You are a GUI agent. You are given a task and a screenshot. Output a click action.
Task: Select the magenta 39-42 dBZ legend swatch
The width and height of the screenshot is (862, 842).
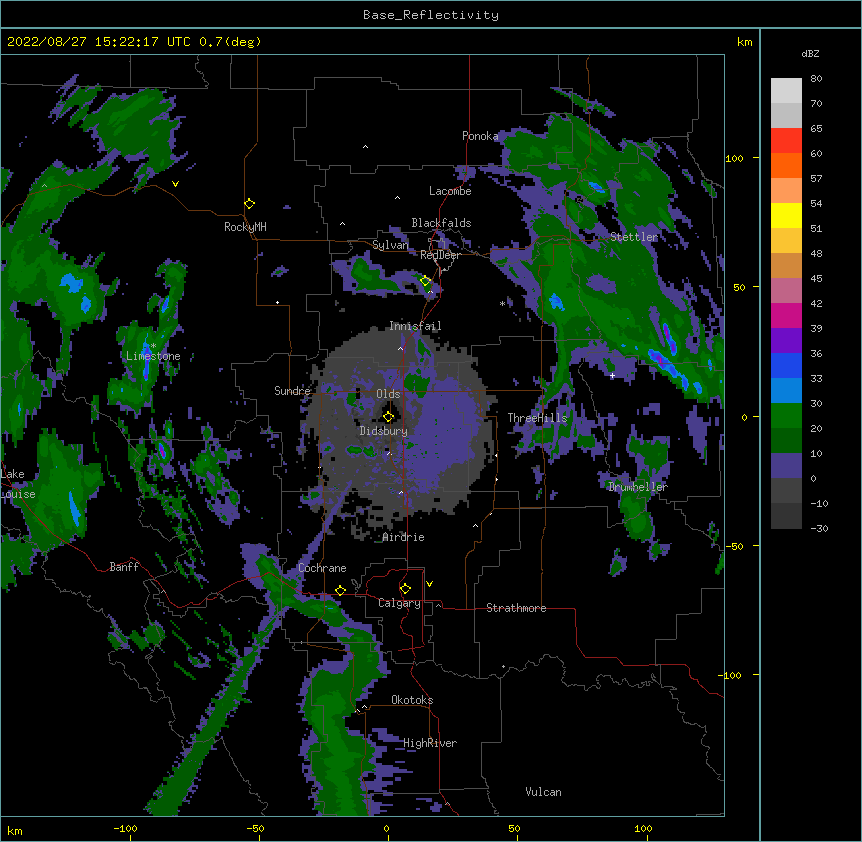coord(786,315)
